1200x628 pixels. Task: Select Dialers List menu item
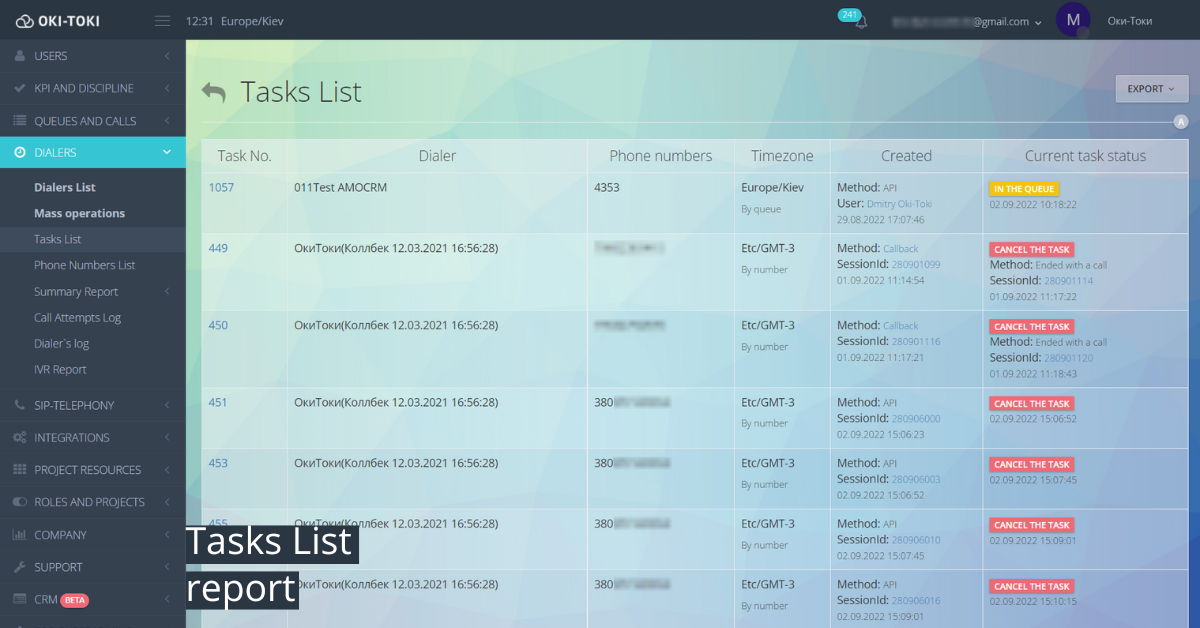tap(63, 186)
